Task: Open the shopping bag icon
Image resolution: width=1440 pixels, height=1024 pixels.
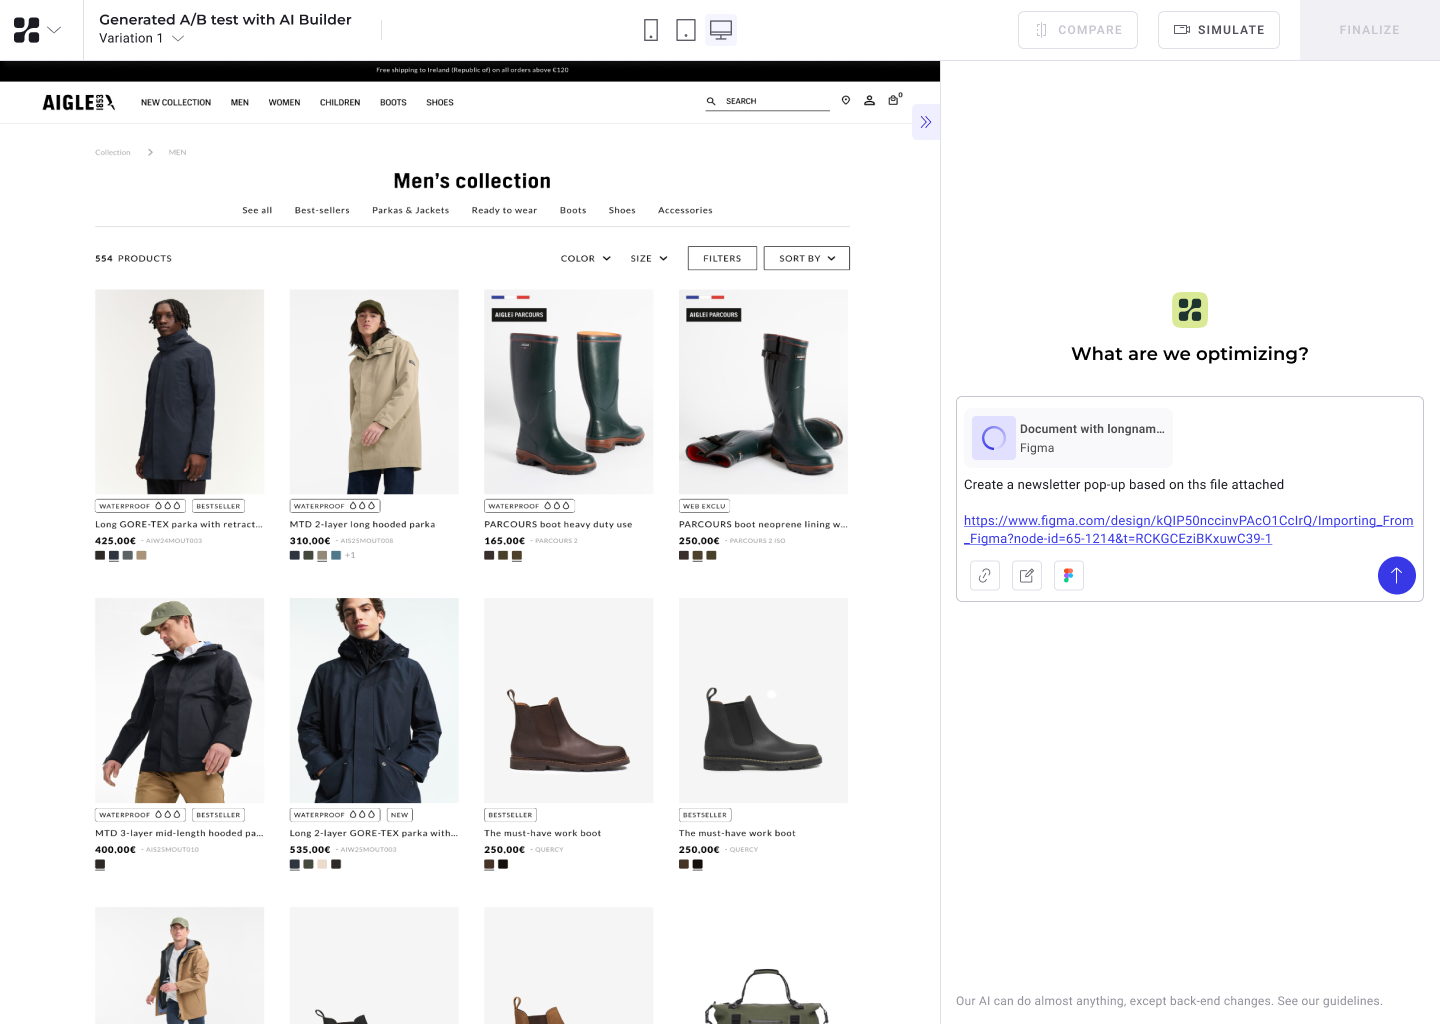Action: (x=894, y=100)
